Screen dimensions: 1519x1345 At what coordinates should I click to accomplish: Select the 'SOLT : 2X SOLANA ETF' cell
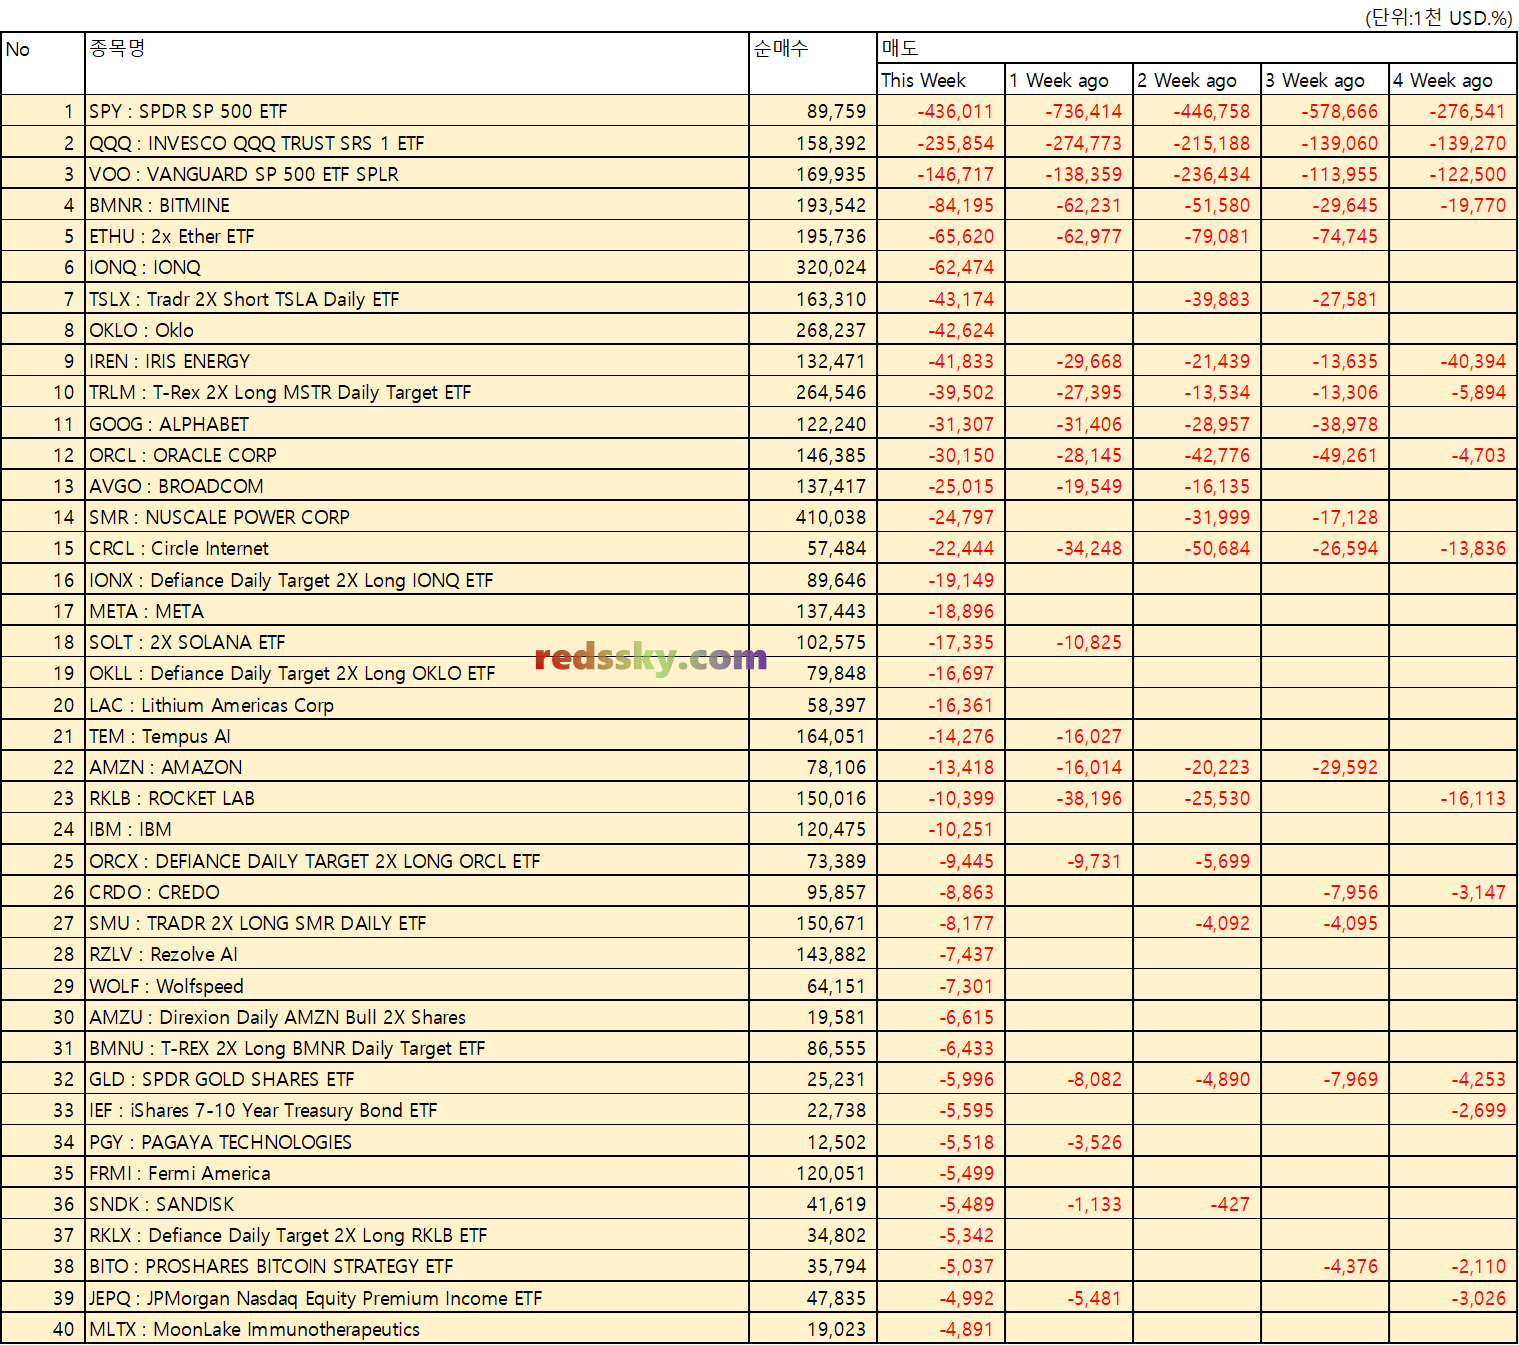[417, 642]
